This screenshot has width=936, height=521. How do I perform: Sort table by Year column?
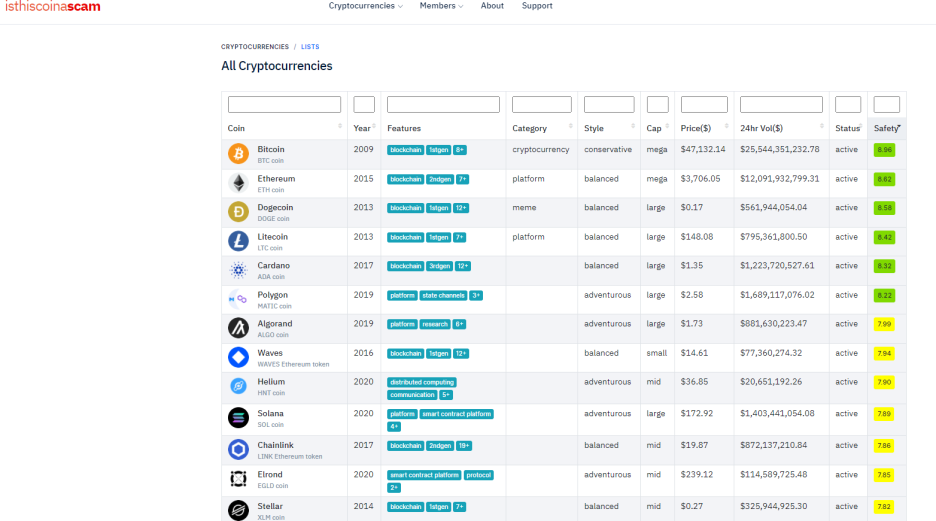[364, 128]
